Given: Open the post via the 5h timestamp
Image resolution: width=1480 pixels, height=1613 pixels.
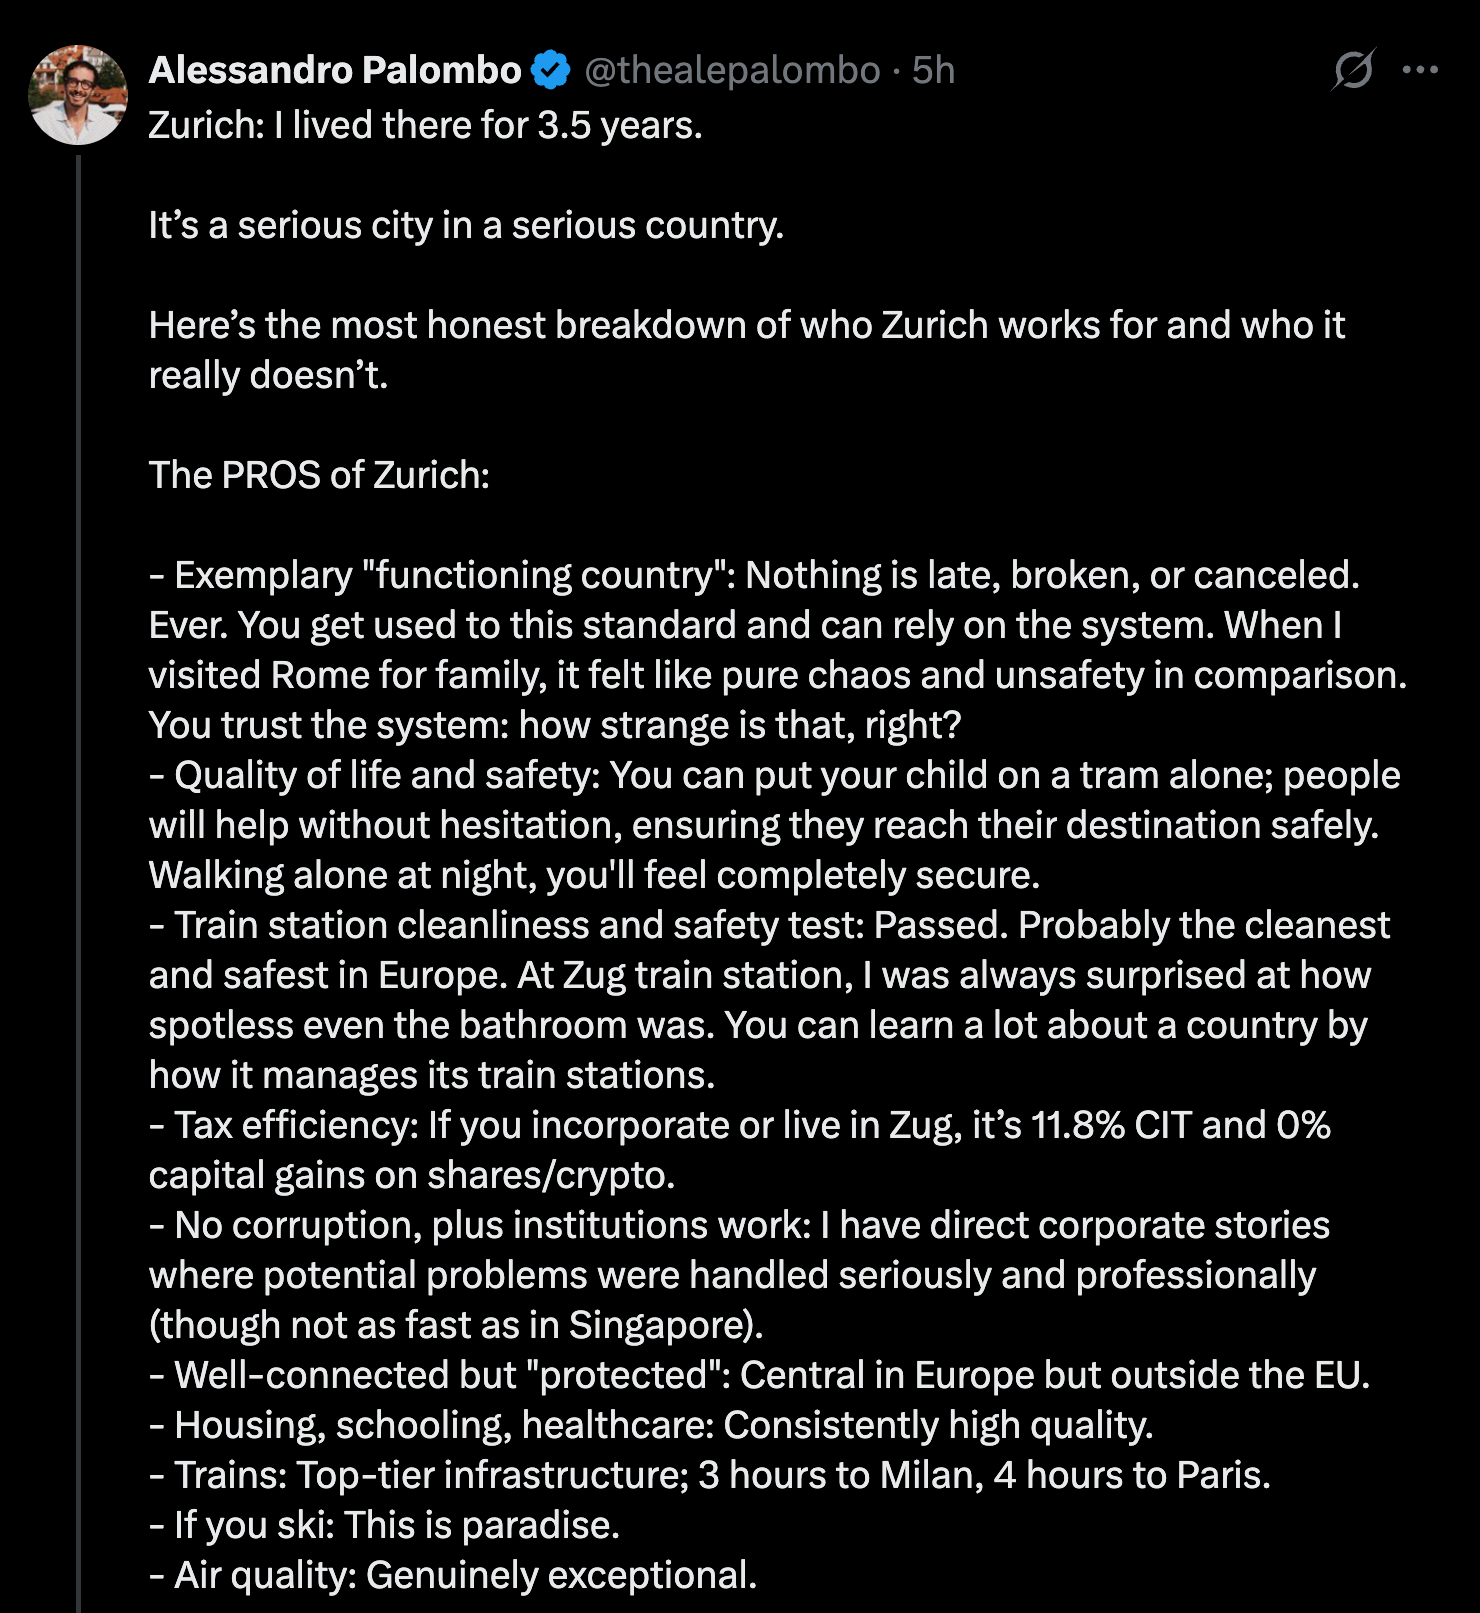Looking at the screenshot, I should click(933, 70).
